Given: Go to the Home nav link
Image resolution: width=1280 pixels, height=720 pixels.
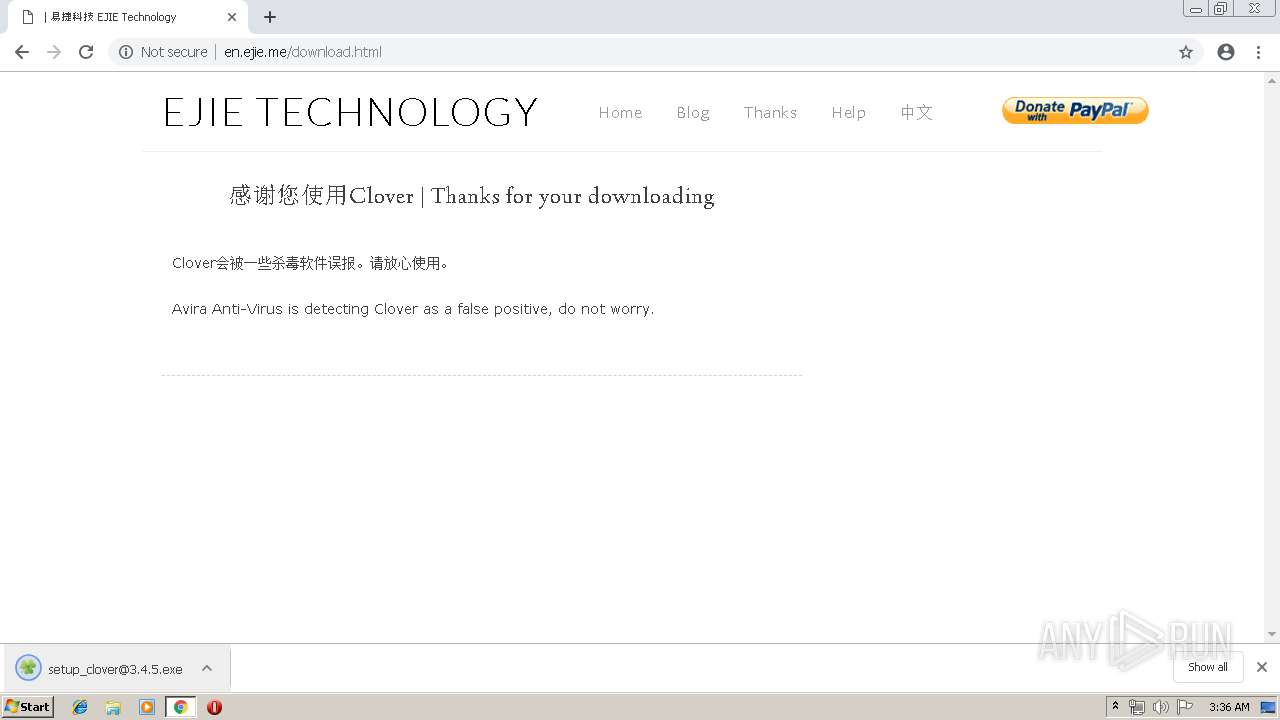Looking at the screenshot, I should point(620,113).
